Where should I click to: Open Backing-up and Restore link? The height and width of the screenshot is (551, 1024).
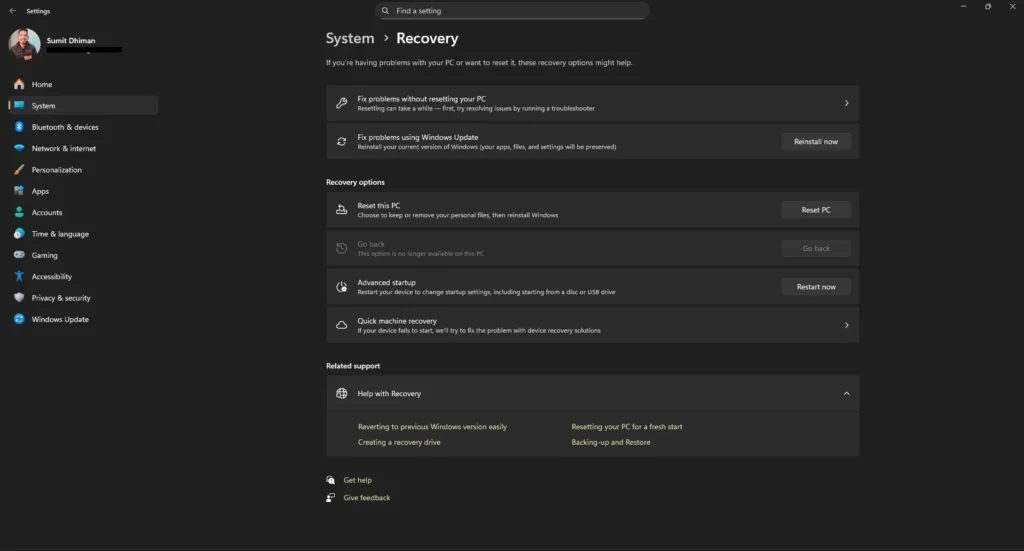click(x=611, y=443)
